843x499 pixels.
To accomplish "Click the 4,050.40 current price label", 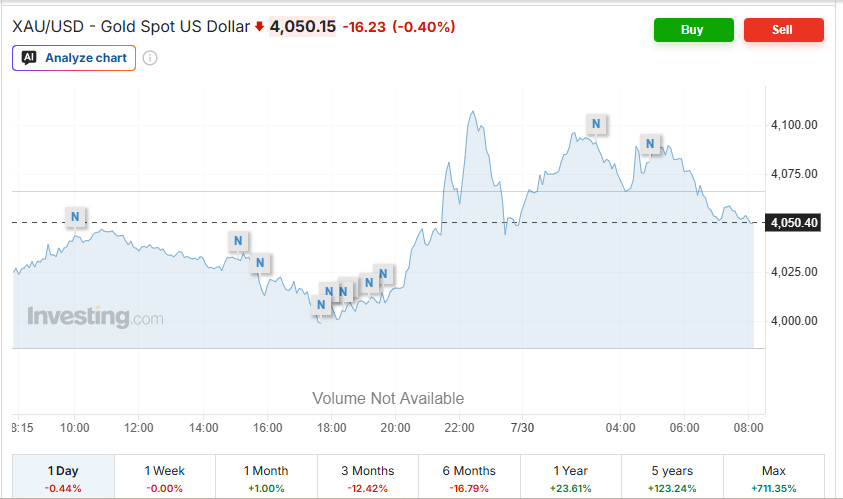I will point(794,223).
